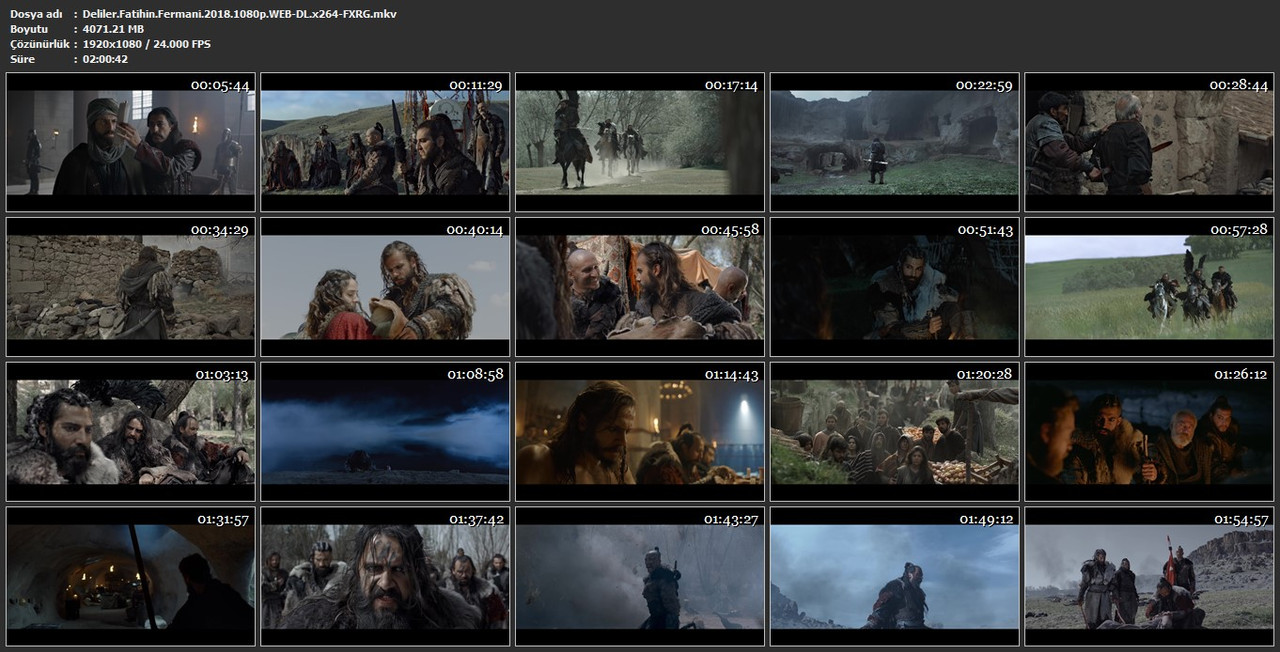
Task: Open the frame stamped 00:40:14
Action: 385,287
